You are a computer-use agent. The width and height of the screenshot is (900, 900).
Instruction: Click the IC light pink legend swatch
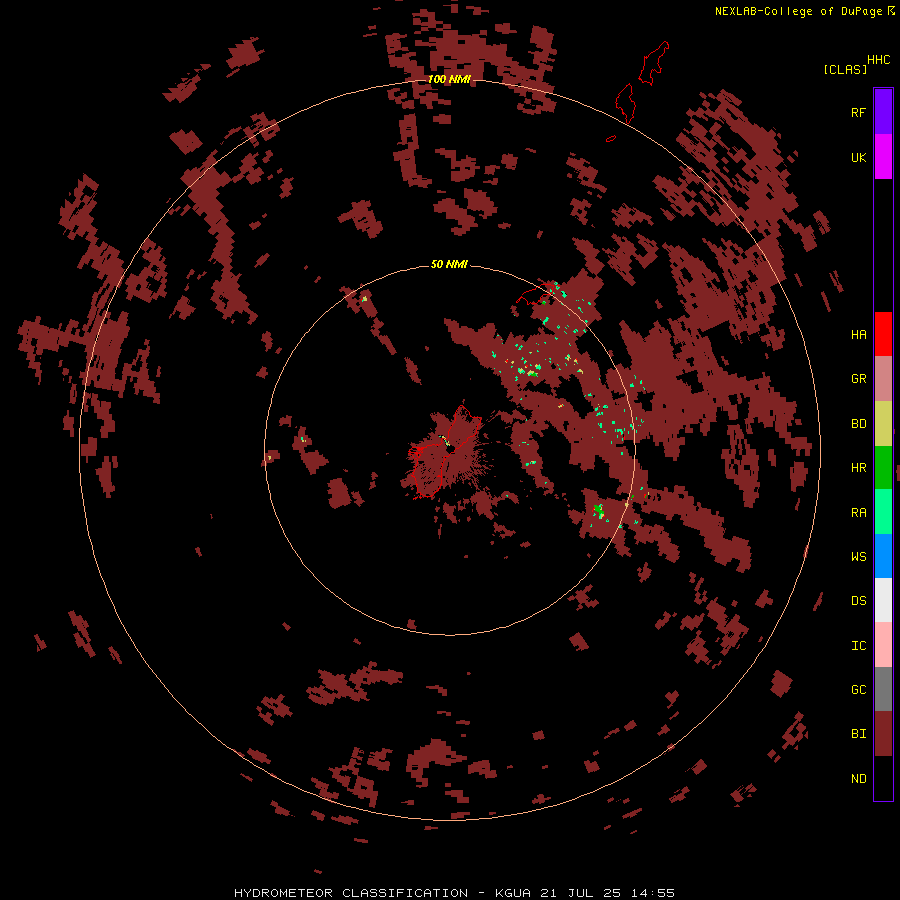click(x=883, y=645)
